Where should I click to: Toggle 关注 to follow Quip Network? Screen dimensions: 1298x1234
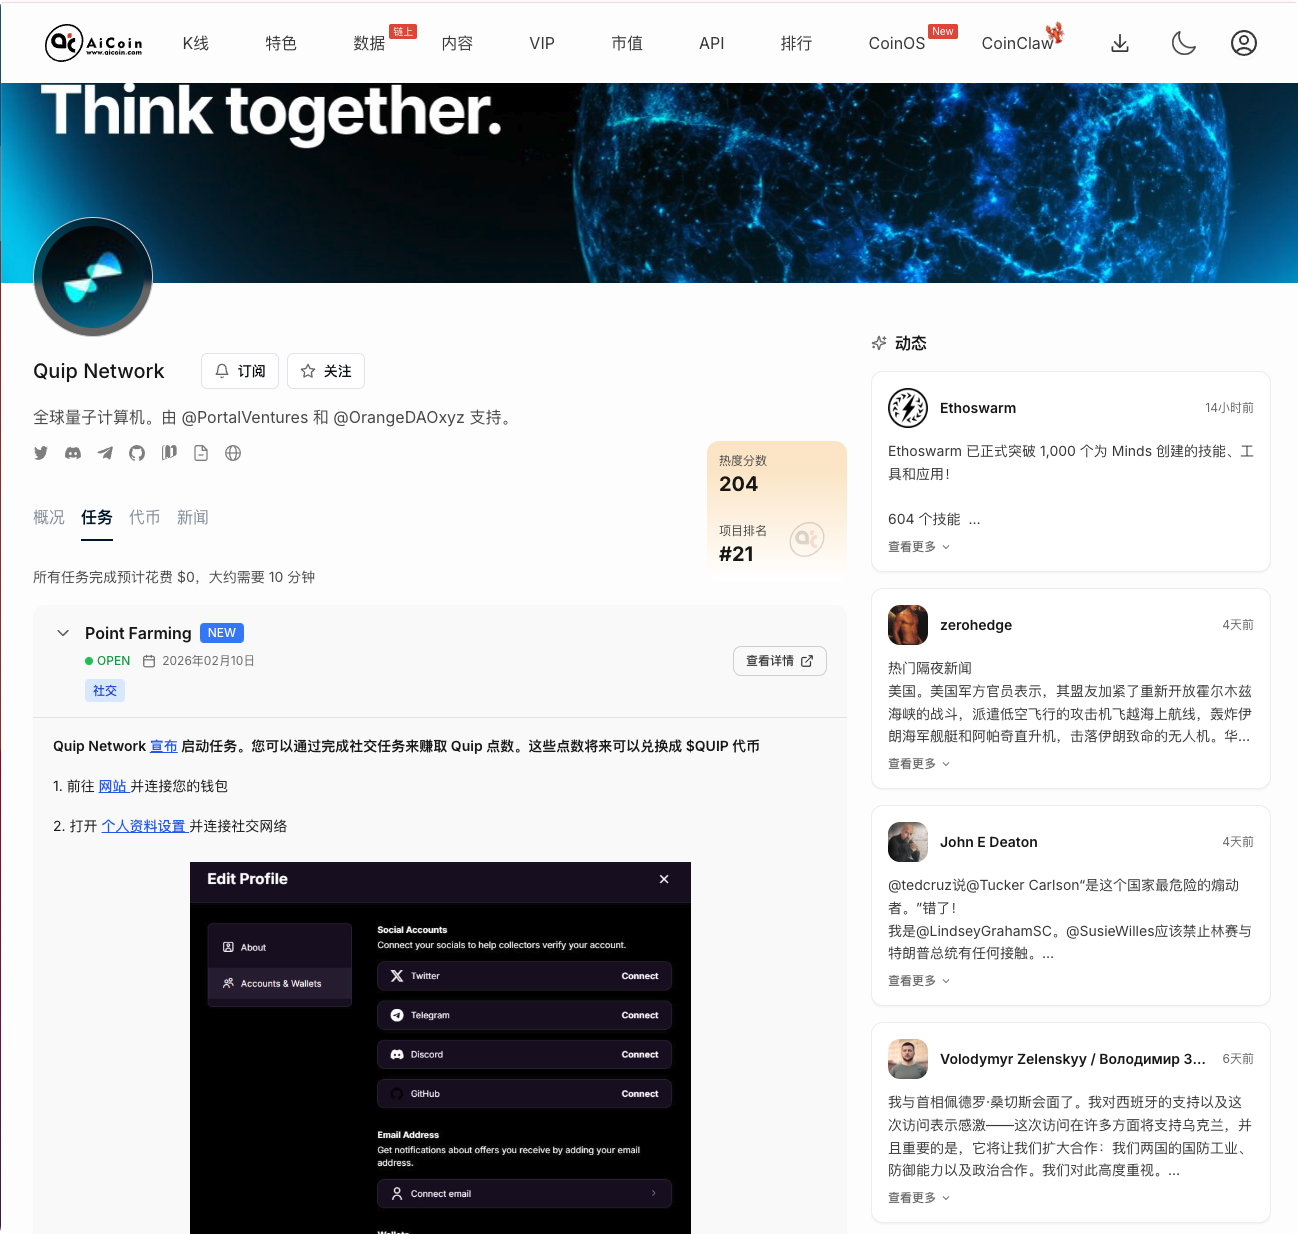click(x=325, y=371)
